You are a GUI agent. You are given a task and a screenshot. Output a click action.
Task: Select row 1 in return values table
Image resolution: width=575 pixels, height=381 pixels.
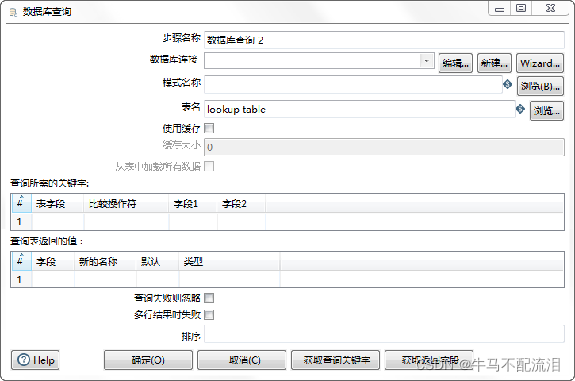pos(22,279)
